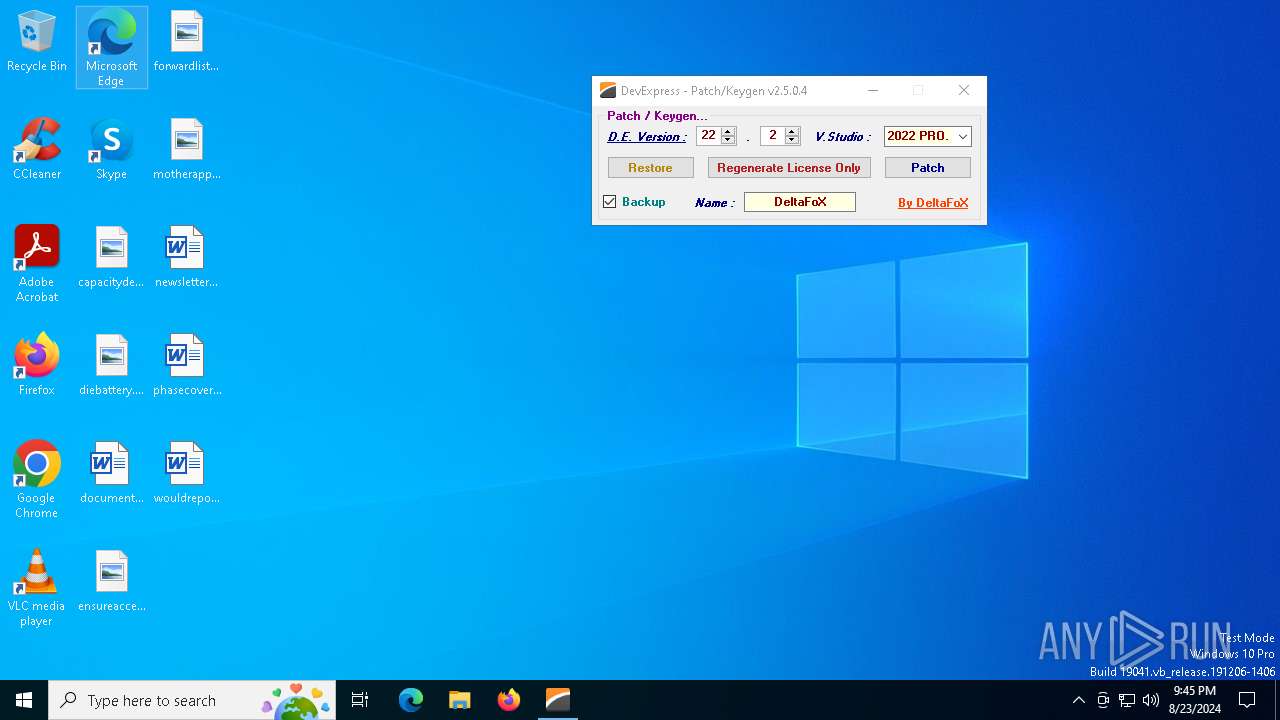This screenshot has width=1280, height=720.
Task: Select the wouldrepo Word document icon
Action: 186,474
